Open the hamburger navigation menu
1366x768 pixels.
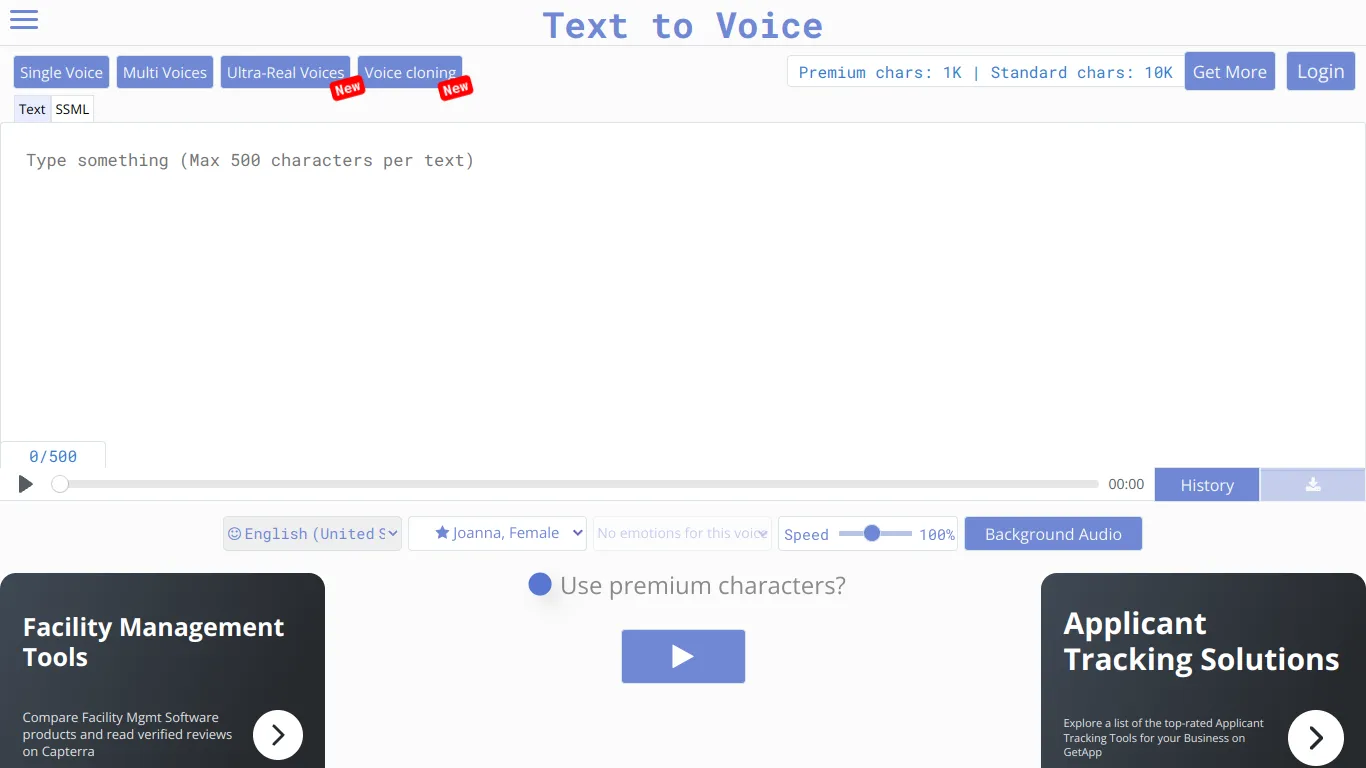(23, 19)
